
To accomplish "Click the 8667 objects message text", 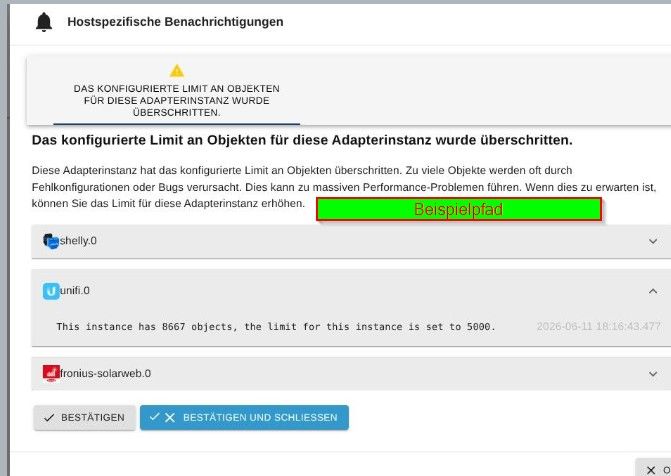I will (276, 327).
